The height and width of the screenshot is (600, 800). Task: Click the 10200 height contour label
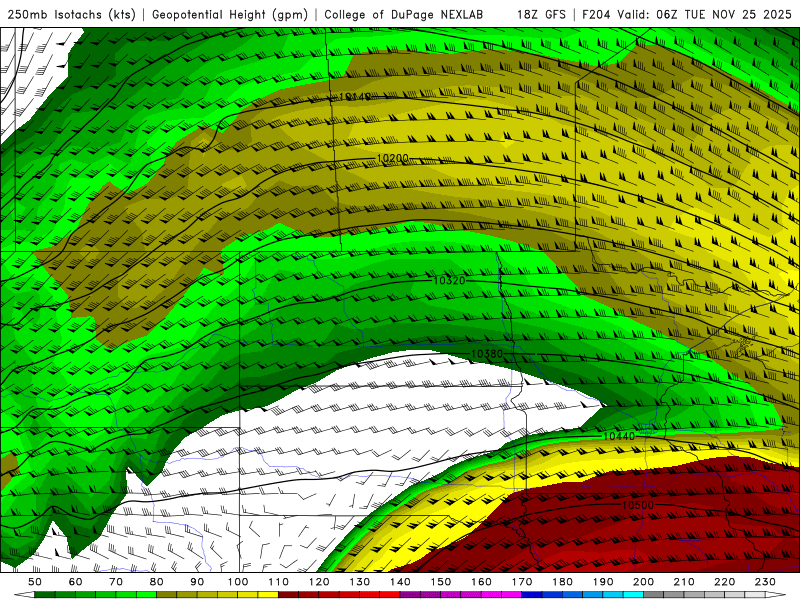click(x=393, y=159)
